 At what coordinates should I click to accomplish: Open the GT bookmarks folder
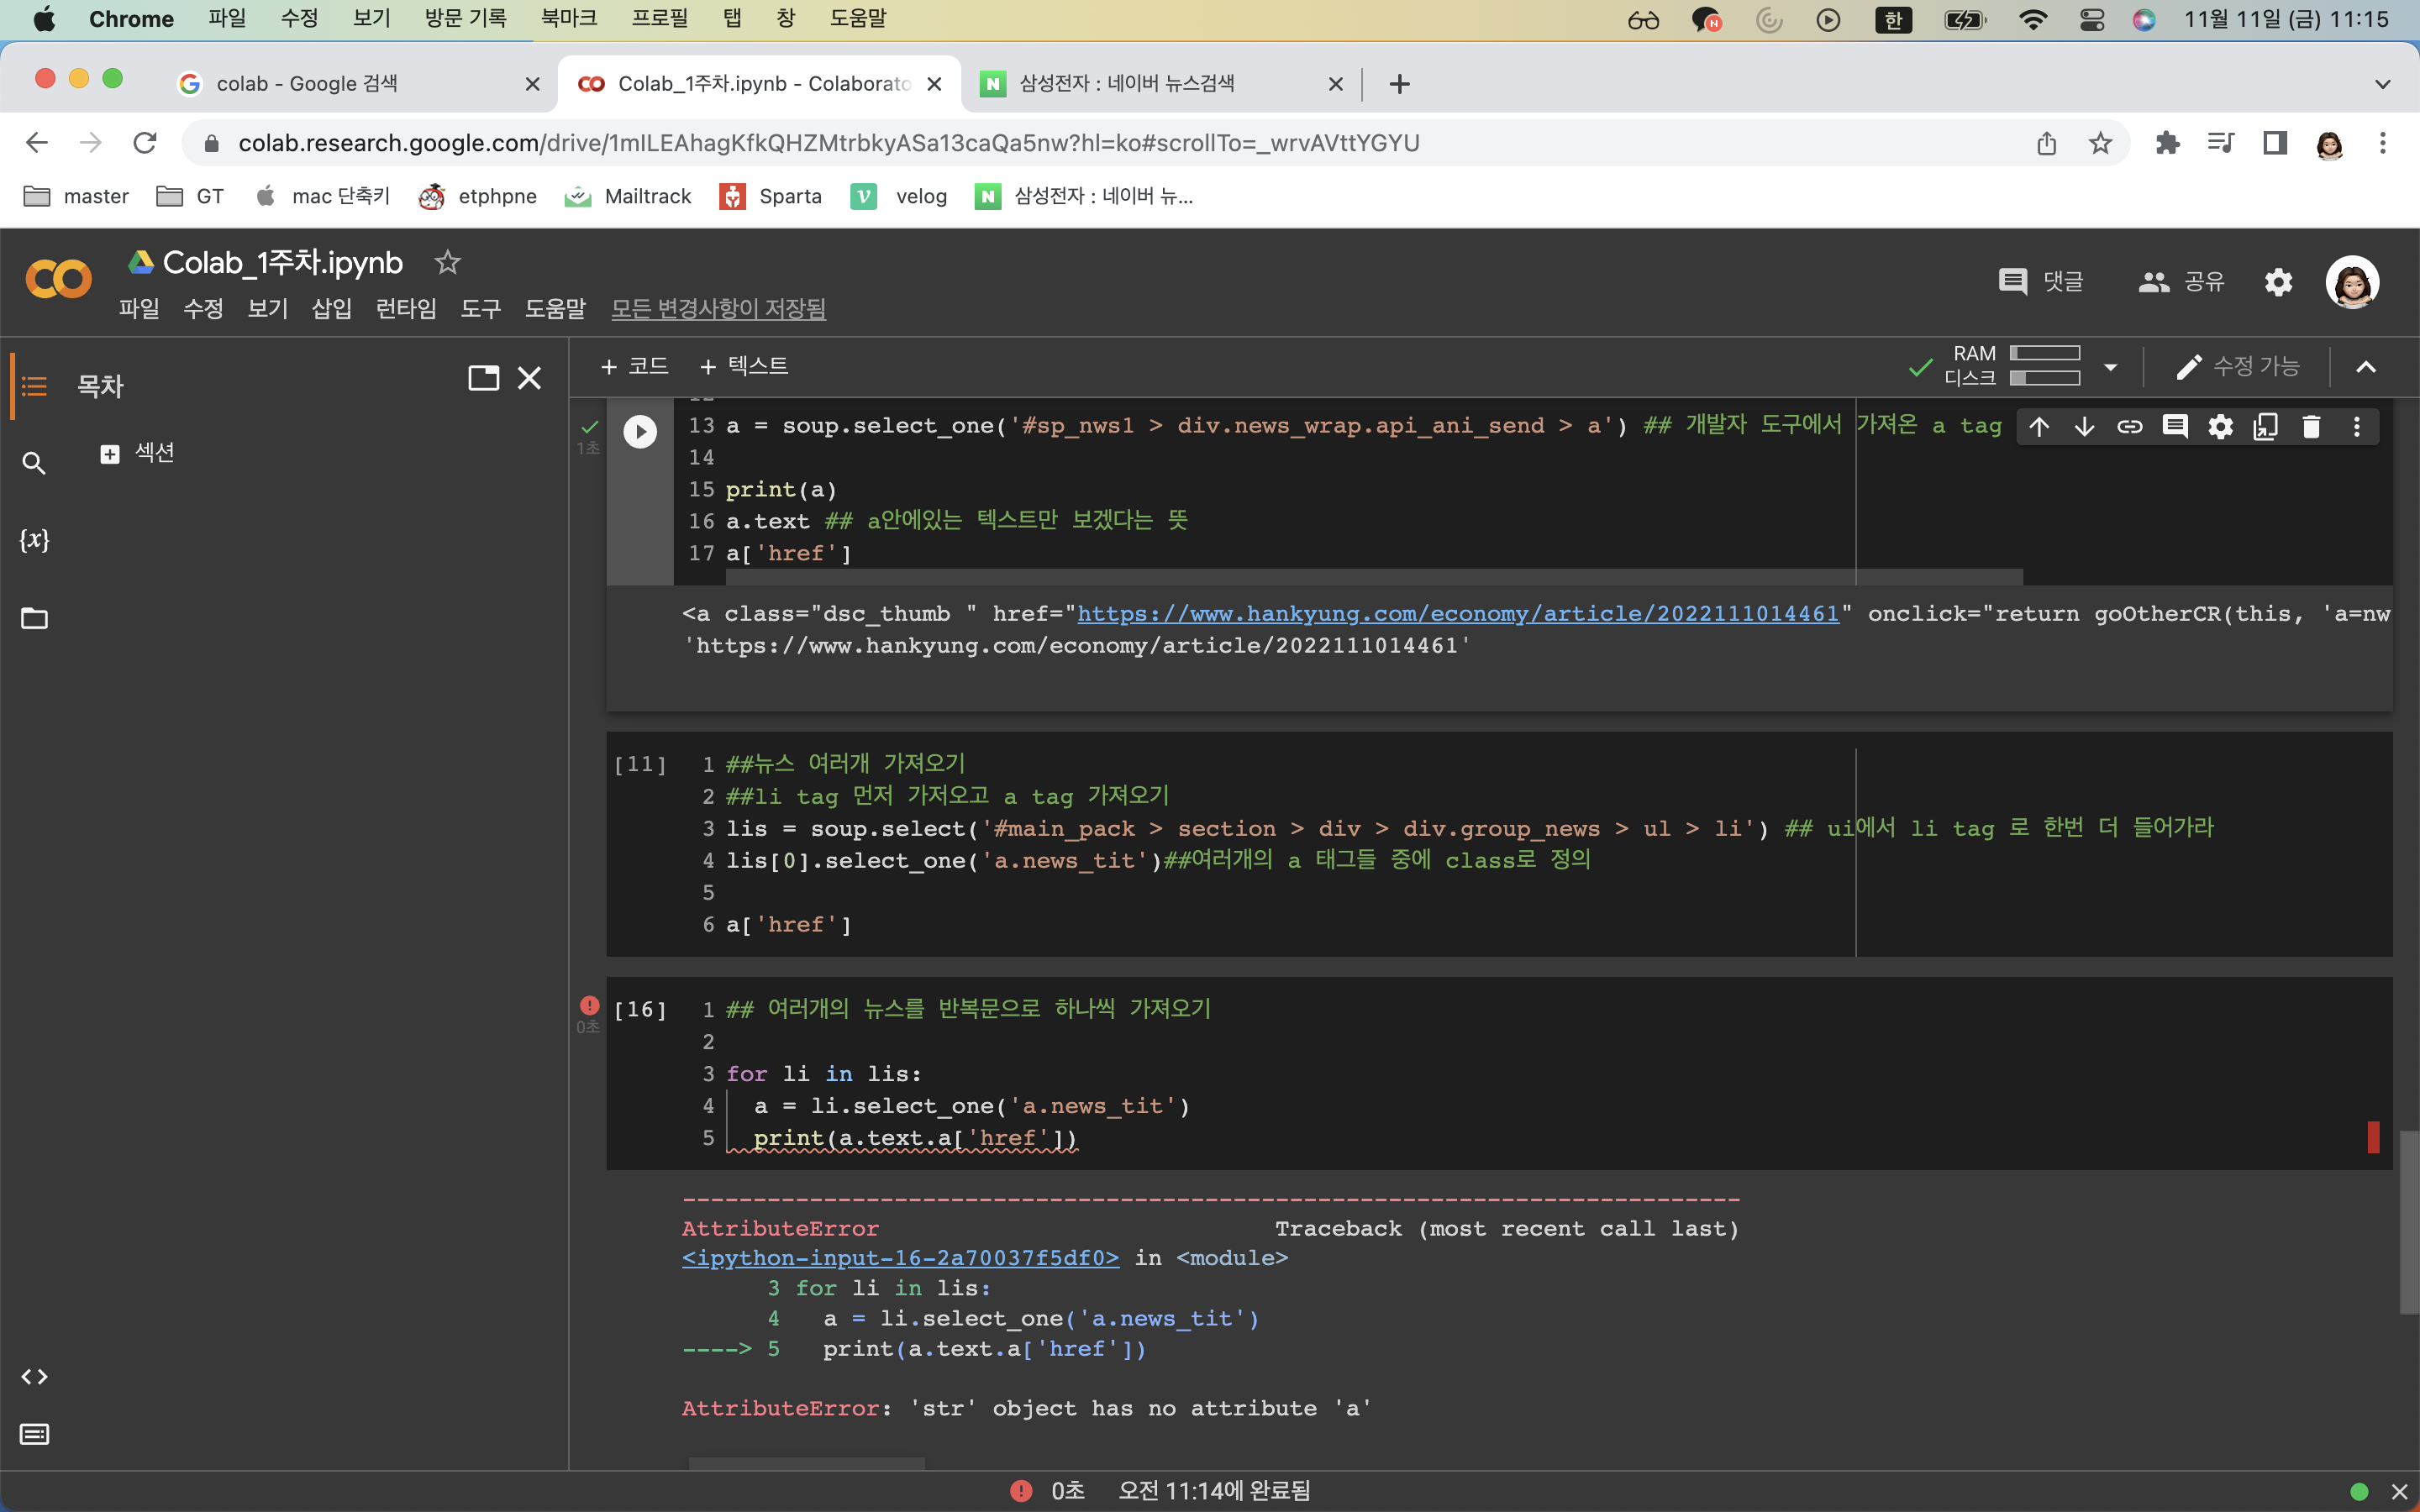(190, 196)
